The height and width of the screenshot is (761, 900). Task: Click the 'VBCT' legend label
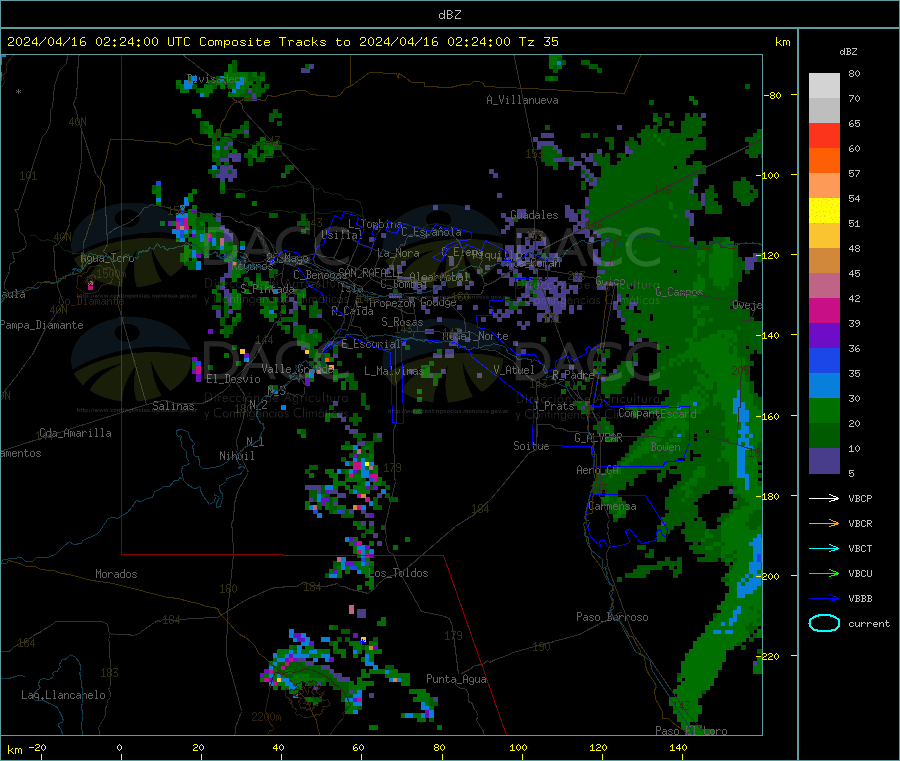[860, 549]
